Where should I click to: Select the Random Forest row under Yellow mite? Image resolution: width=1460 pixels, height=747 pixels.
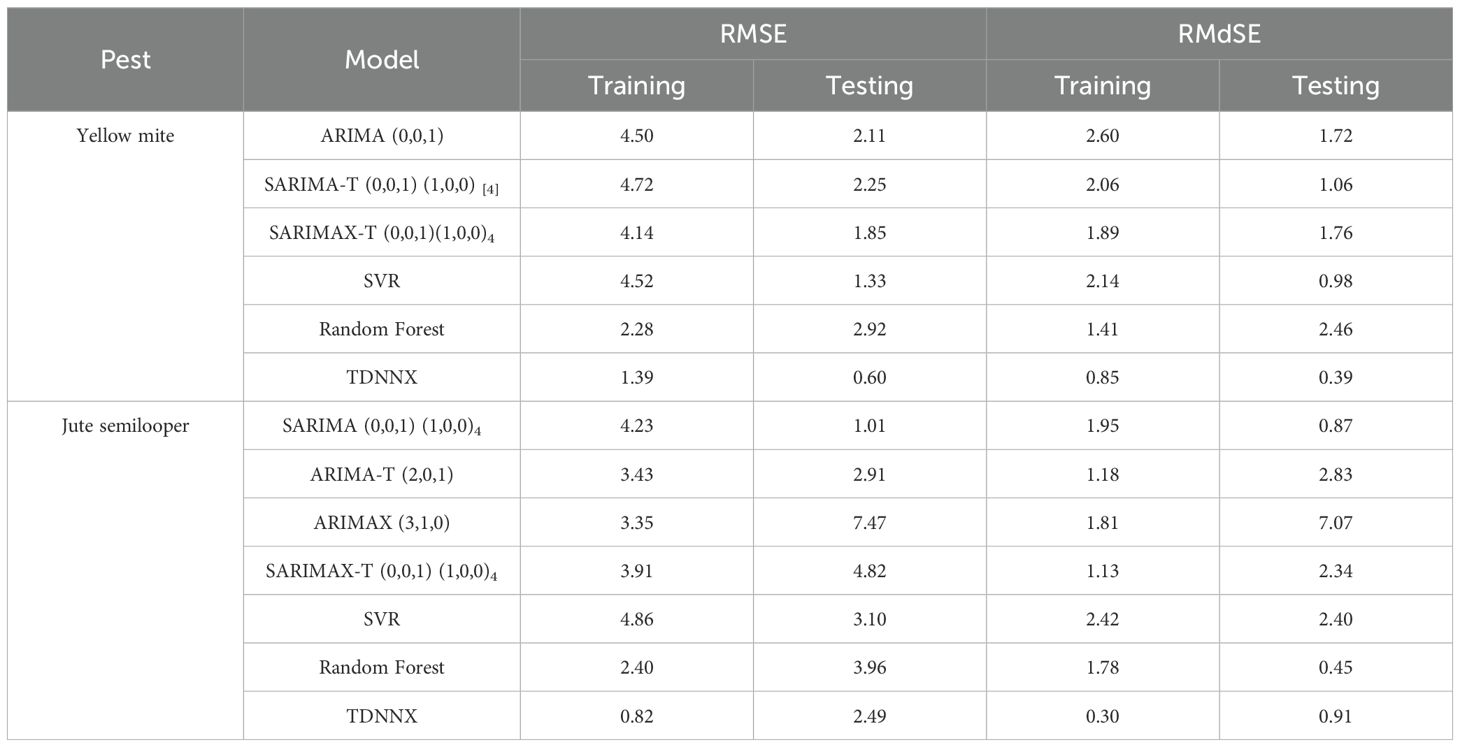coord(381,329)
